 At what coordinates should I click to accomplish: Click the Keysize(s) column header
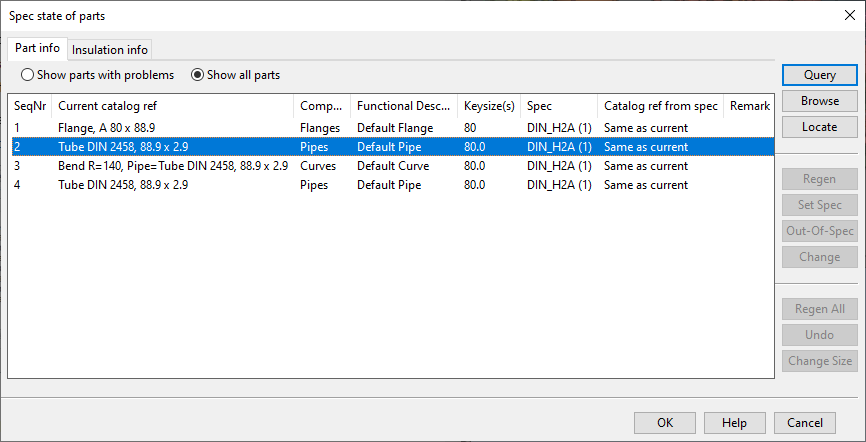tap(488, 106)
